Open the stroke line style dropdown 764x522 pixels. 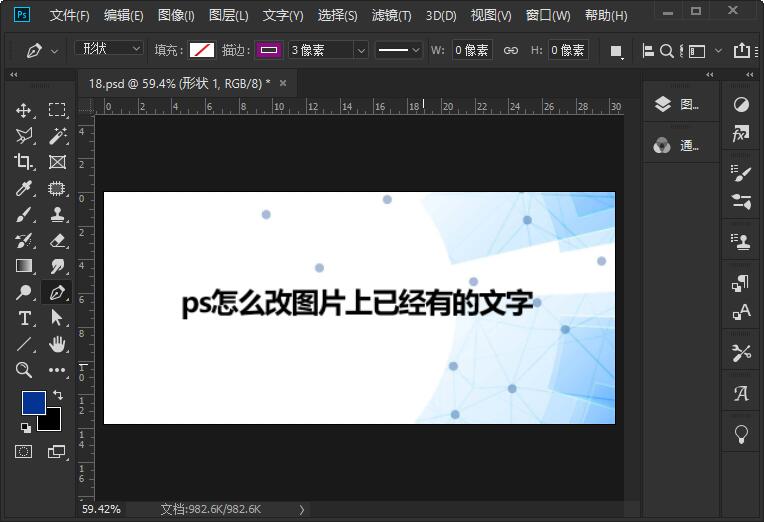point(399,50)
